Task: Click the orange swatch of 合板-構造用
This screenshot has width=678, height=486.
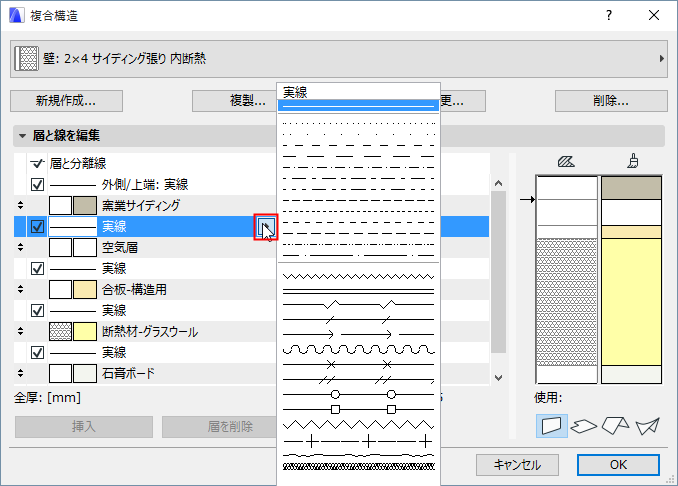Action: [85, 289]
